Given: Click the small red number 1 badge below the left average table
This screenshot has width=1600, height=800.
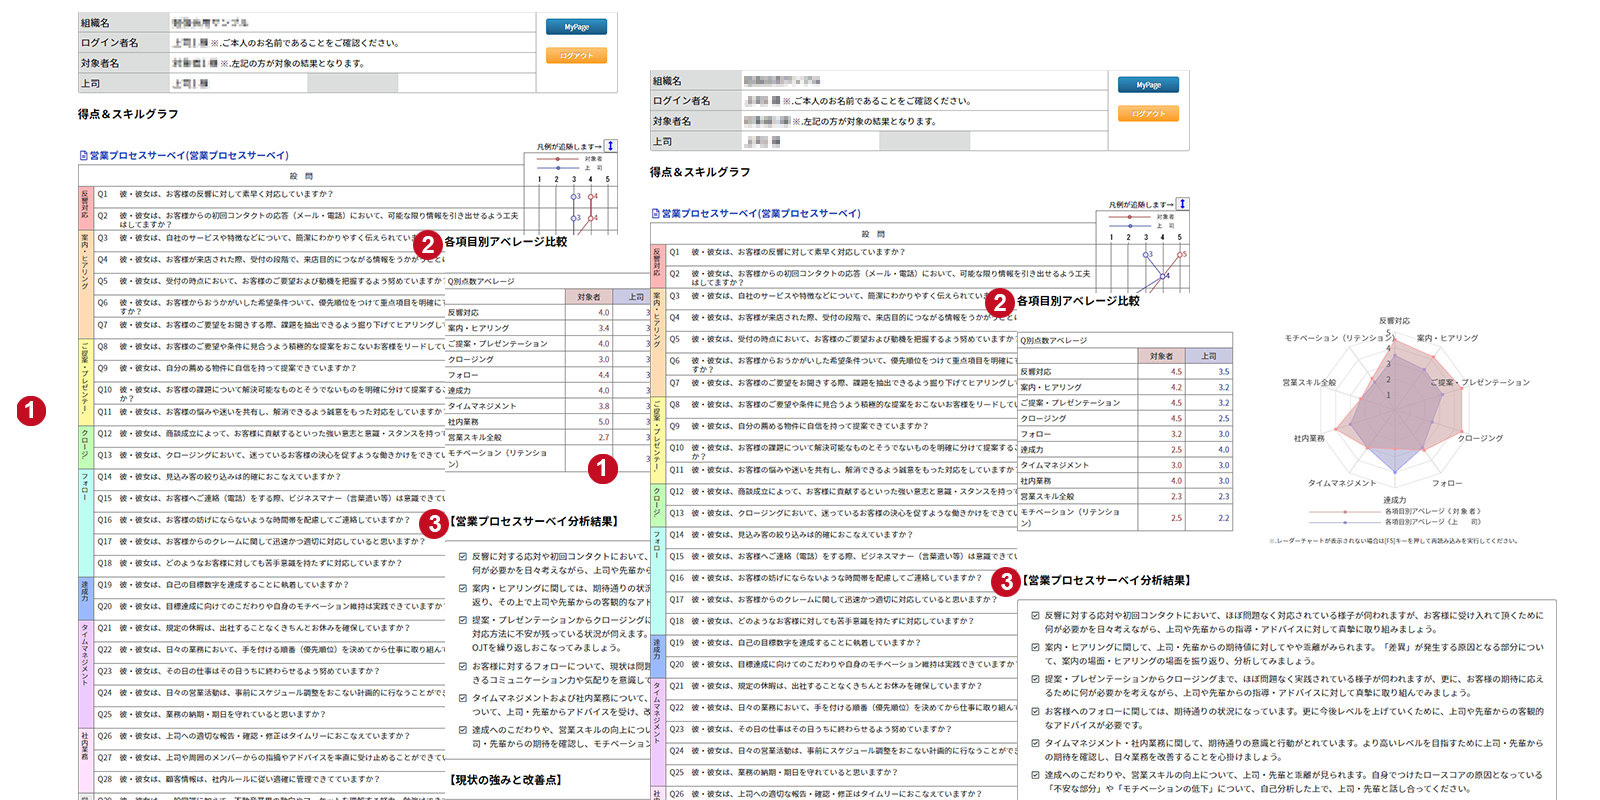Looking at the screenshot, I should click(x=602, y=468).
